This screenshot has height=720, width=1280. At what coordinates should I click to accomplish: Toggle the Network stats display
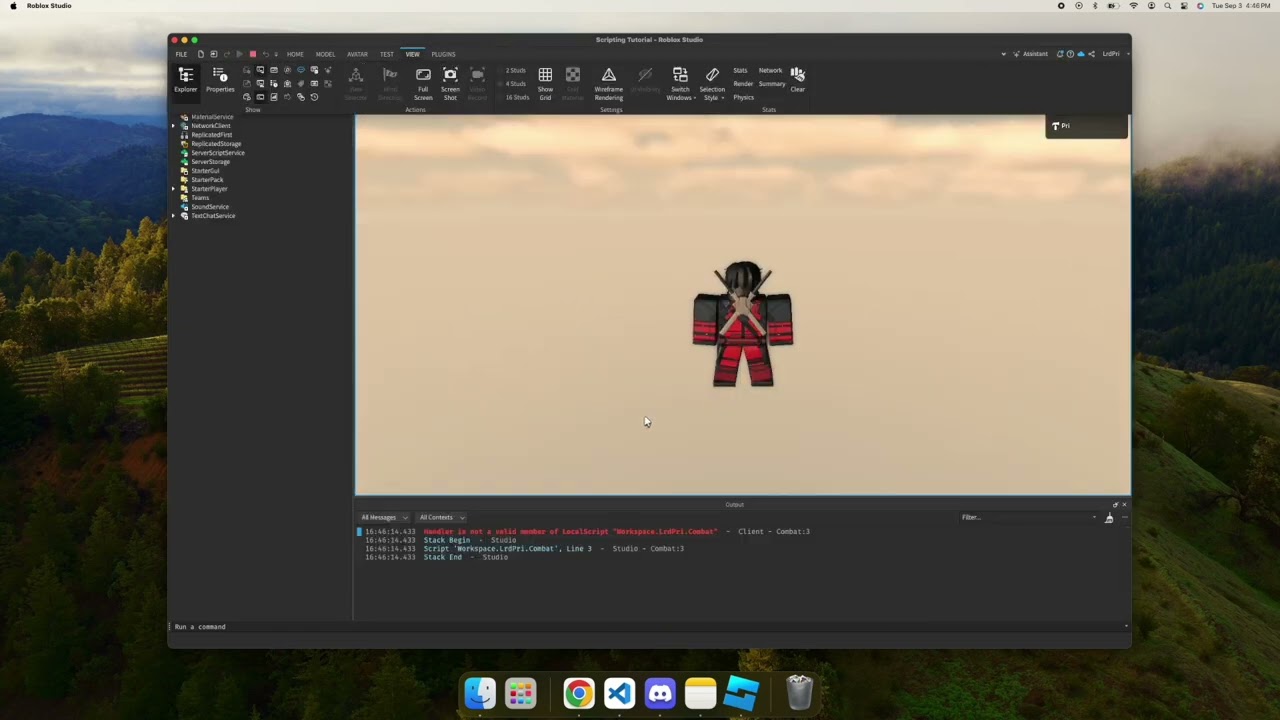click(x=770, y=71)
